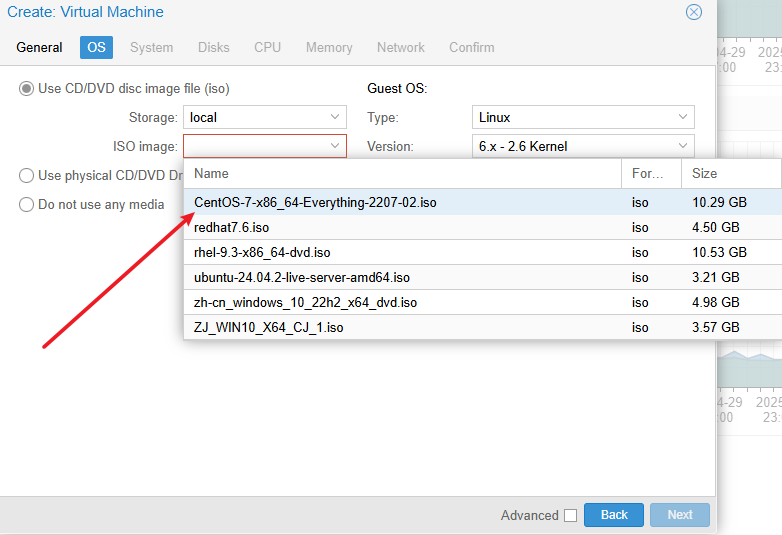This screenshot has width=782, height=535.
Task: Select ubuntu-24.04.2-live-server ISO
Action: [x=302, y=277]
